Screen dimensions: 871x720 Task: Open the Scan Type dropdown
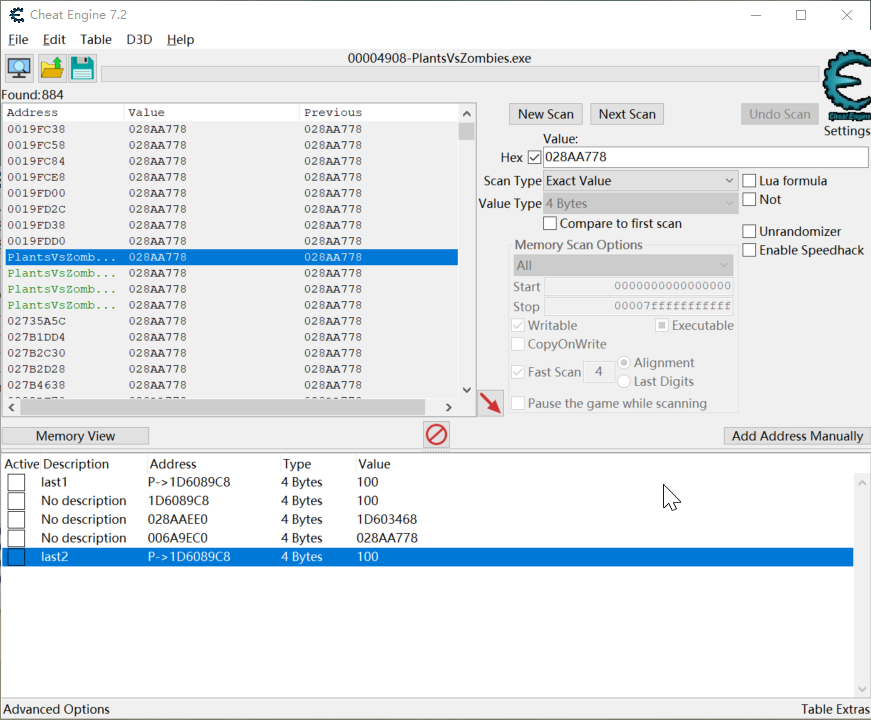(640, 181)
